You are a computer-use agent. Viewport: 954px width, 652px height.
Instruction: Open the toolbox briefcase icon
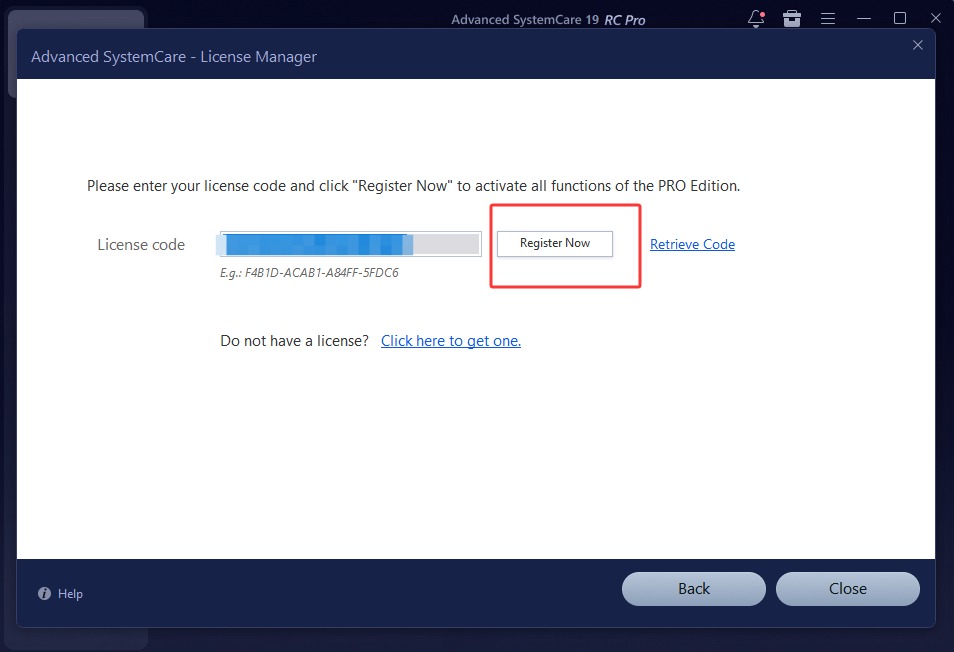(792, 19)
